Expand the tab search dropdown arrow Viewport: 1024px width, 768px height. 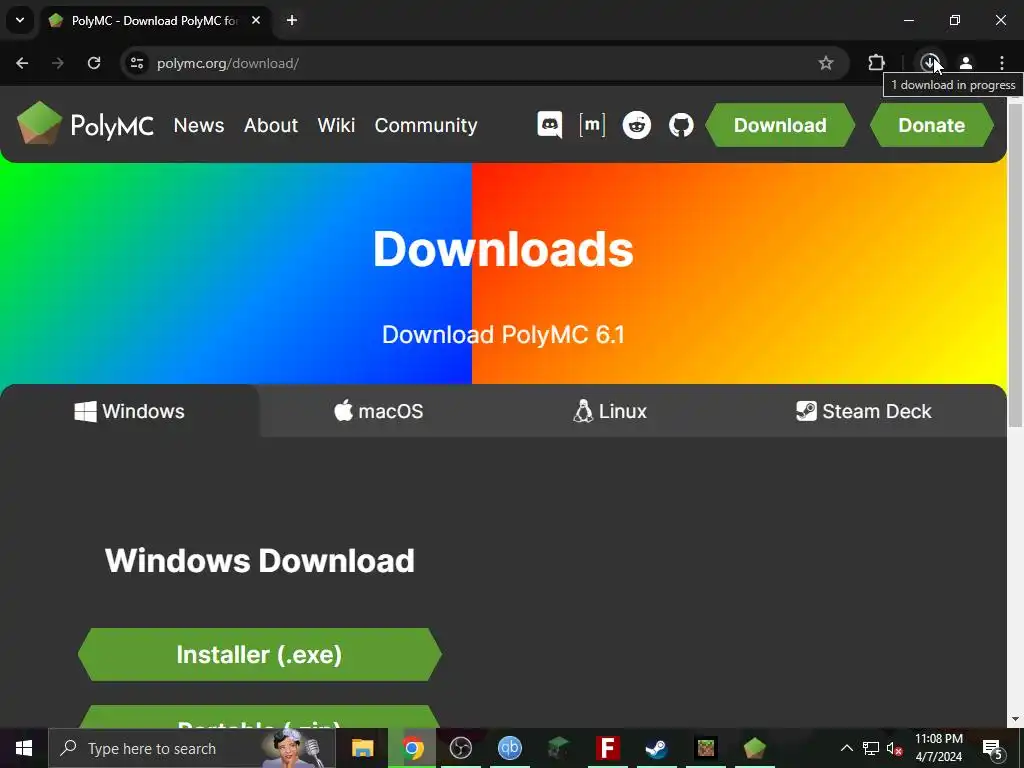[20, 20]
